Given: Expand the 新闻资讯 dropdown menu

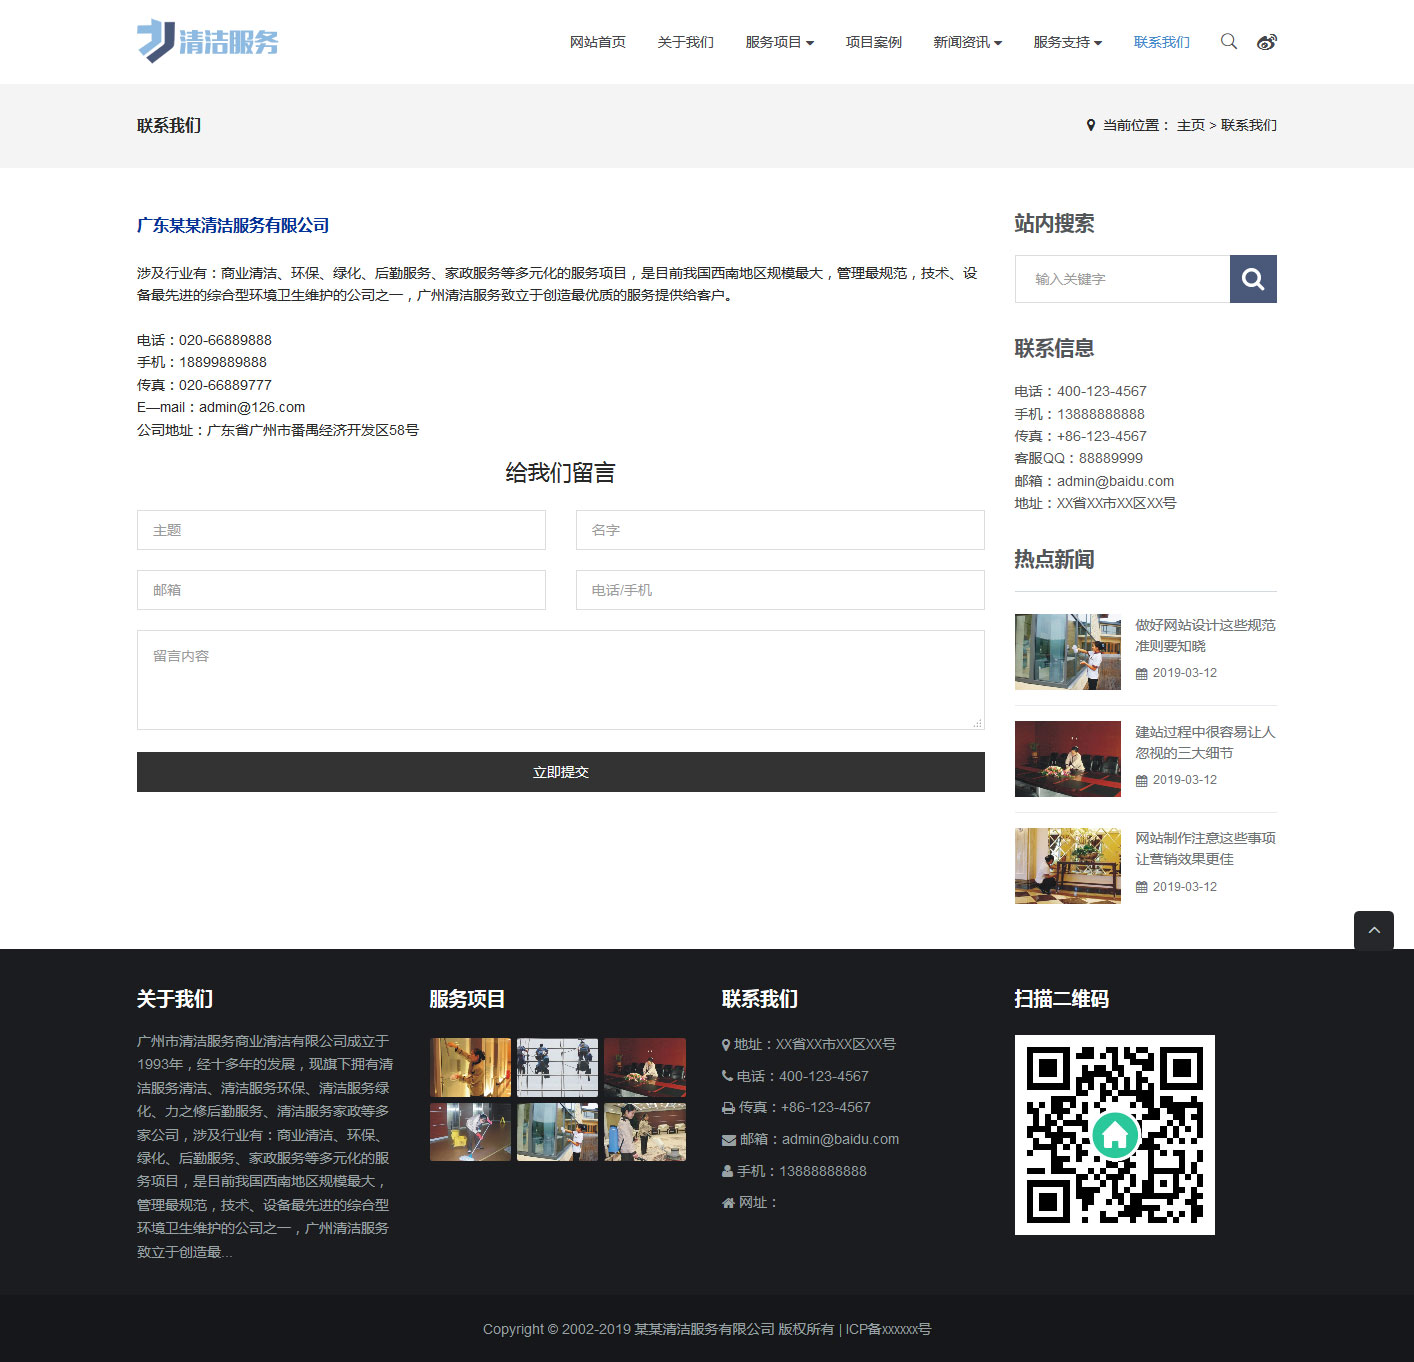Looking at the screenshot, I should tap(967, 42).
